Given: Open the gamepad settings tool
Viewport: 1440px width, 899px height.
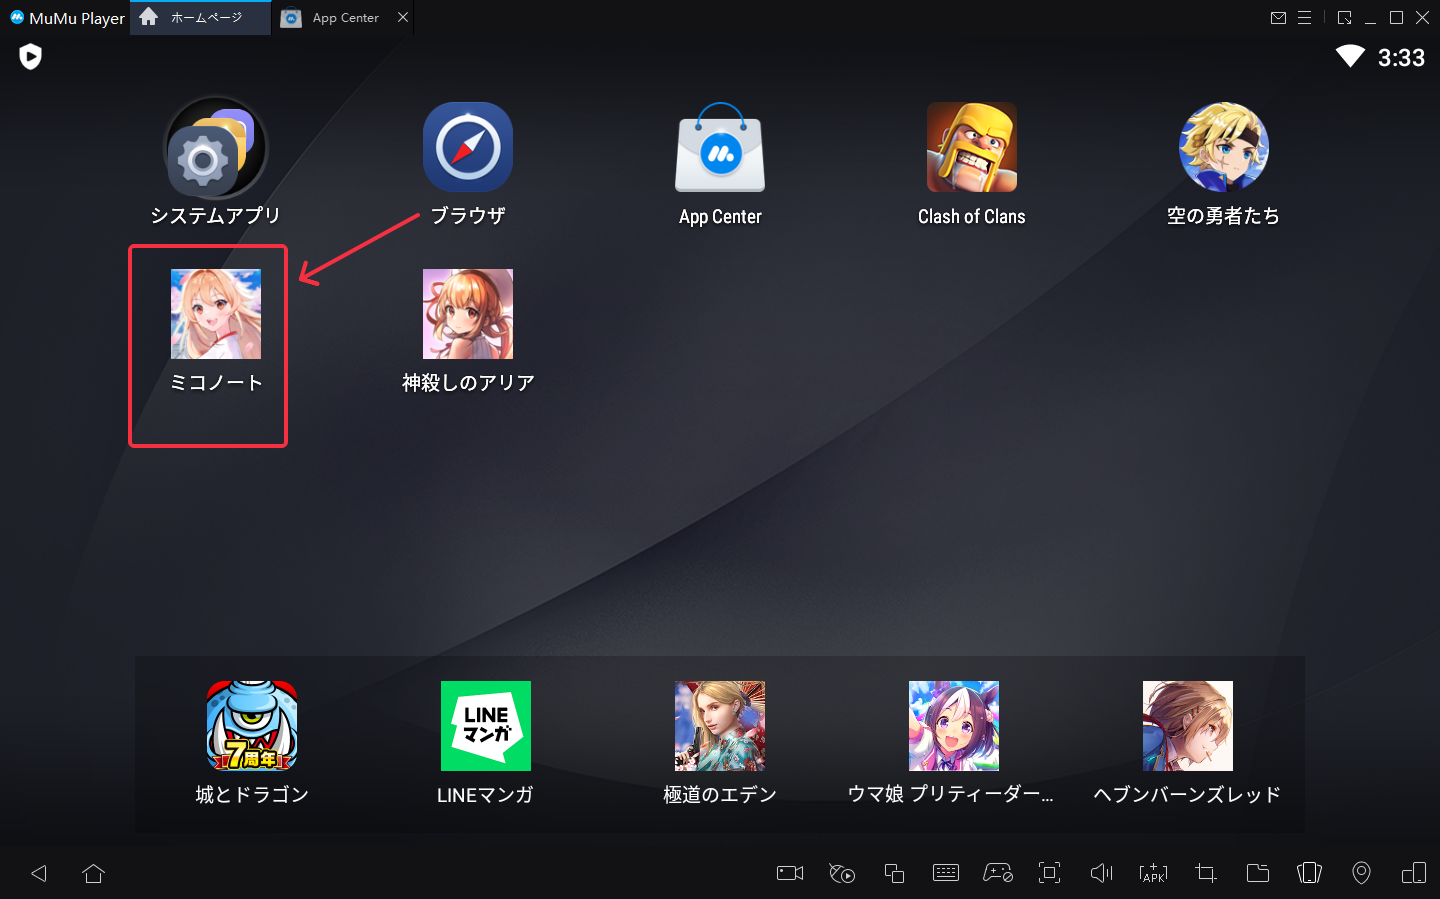Looking at the screenshot, I should pyautogui.click(x=998, y=873).
